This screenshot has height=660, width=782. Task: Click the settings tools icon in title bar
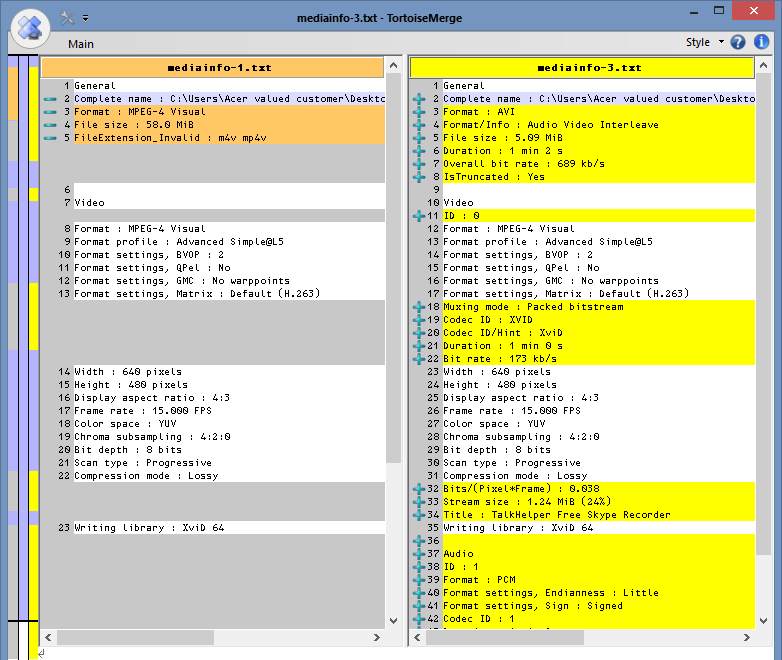68,18
